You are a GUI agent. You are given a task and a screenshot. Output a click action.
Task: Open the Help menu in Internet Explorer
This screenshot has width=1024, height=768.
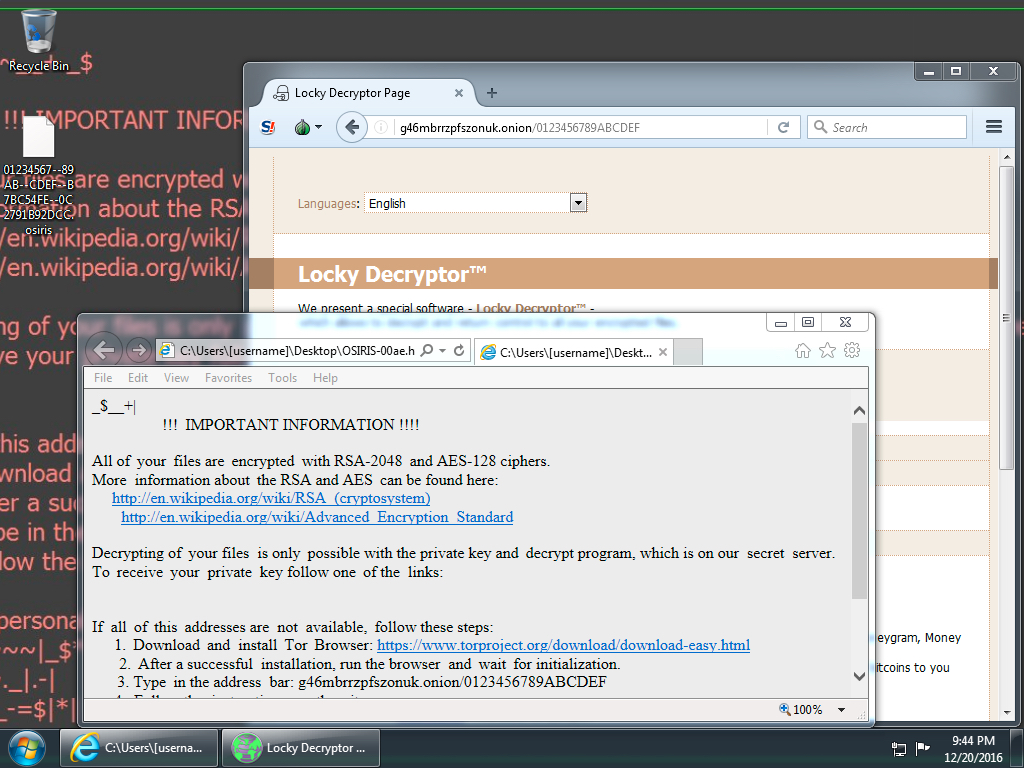click(325, 378)
